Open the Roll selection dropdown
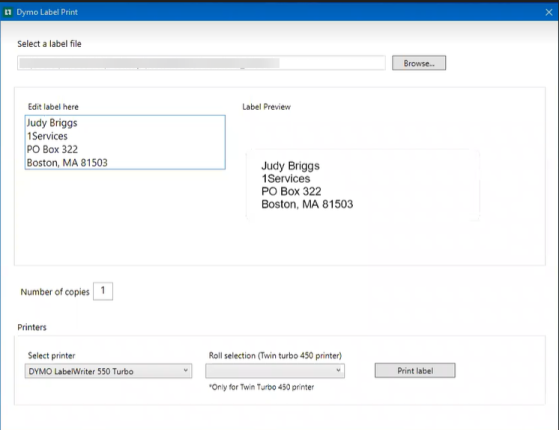 click(x=275, y=371)
